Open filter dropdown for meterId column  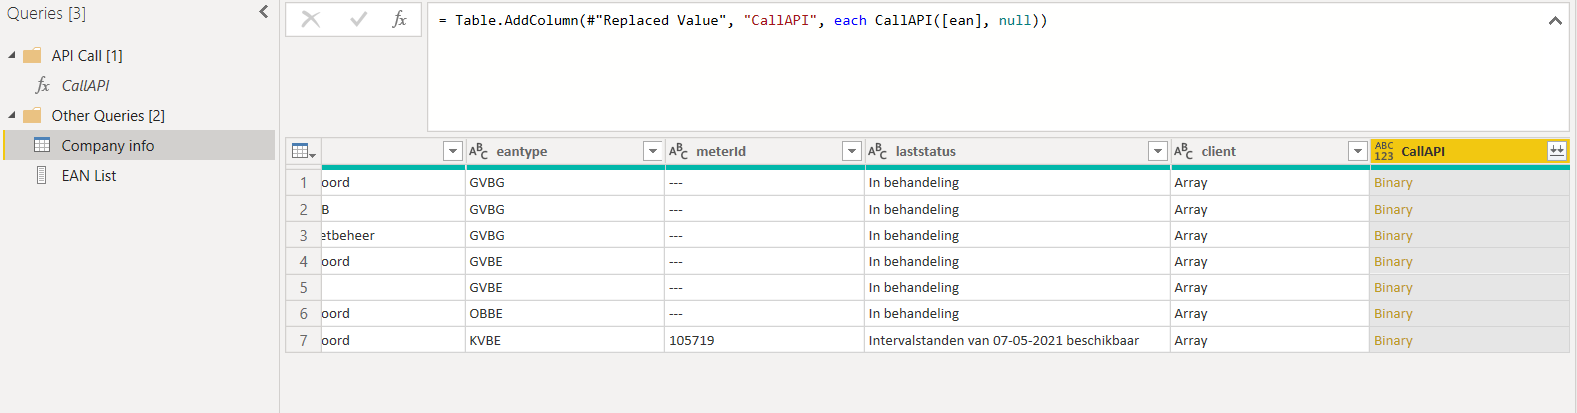tap(851, 151)
